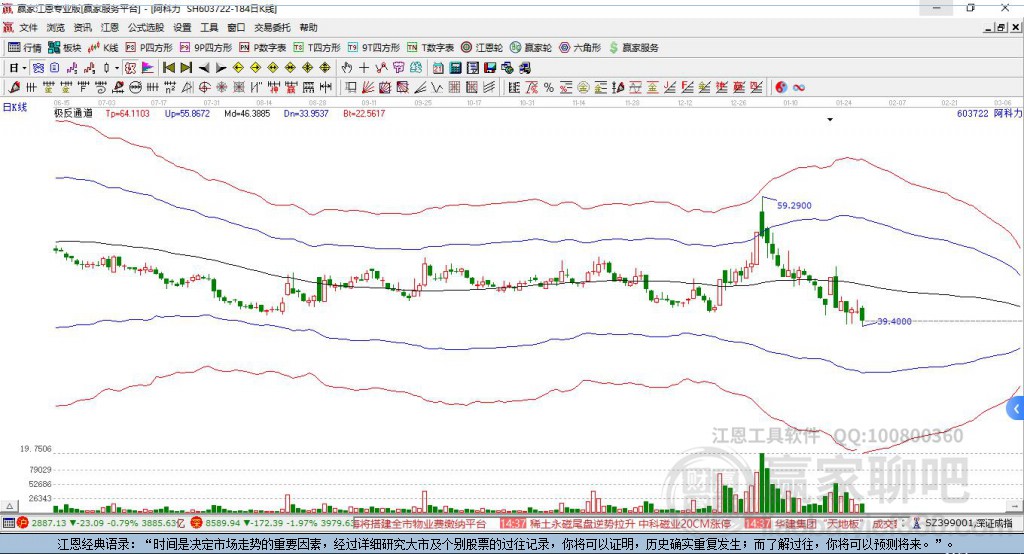Click the Bt=22.5617 value
The image size is (1024, 554).
point(364,113)
